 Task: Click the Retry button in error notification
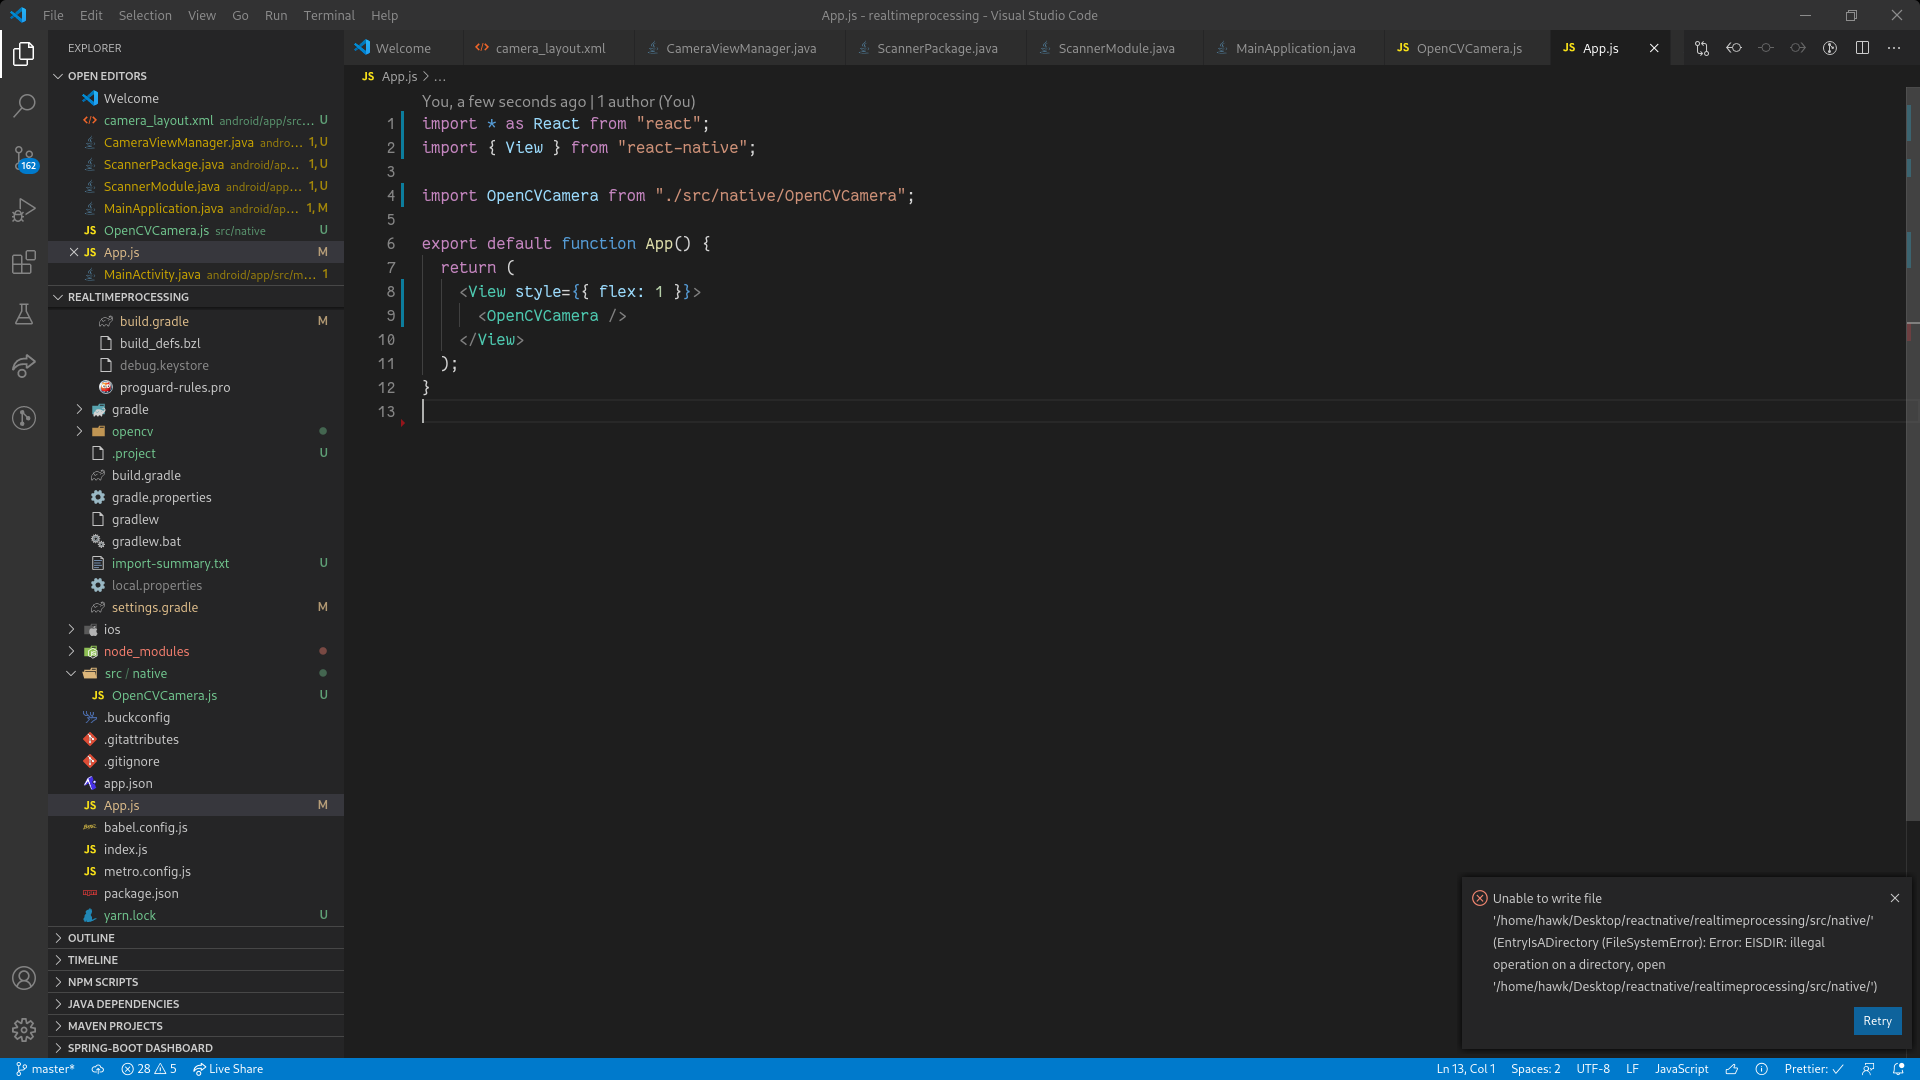tap(1876, 1021)
